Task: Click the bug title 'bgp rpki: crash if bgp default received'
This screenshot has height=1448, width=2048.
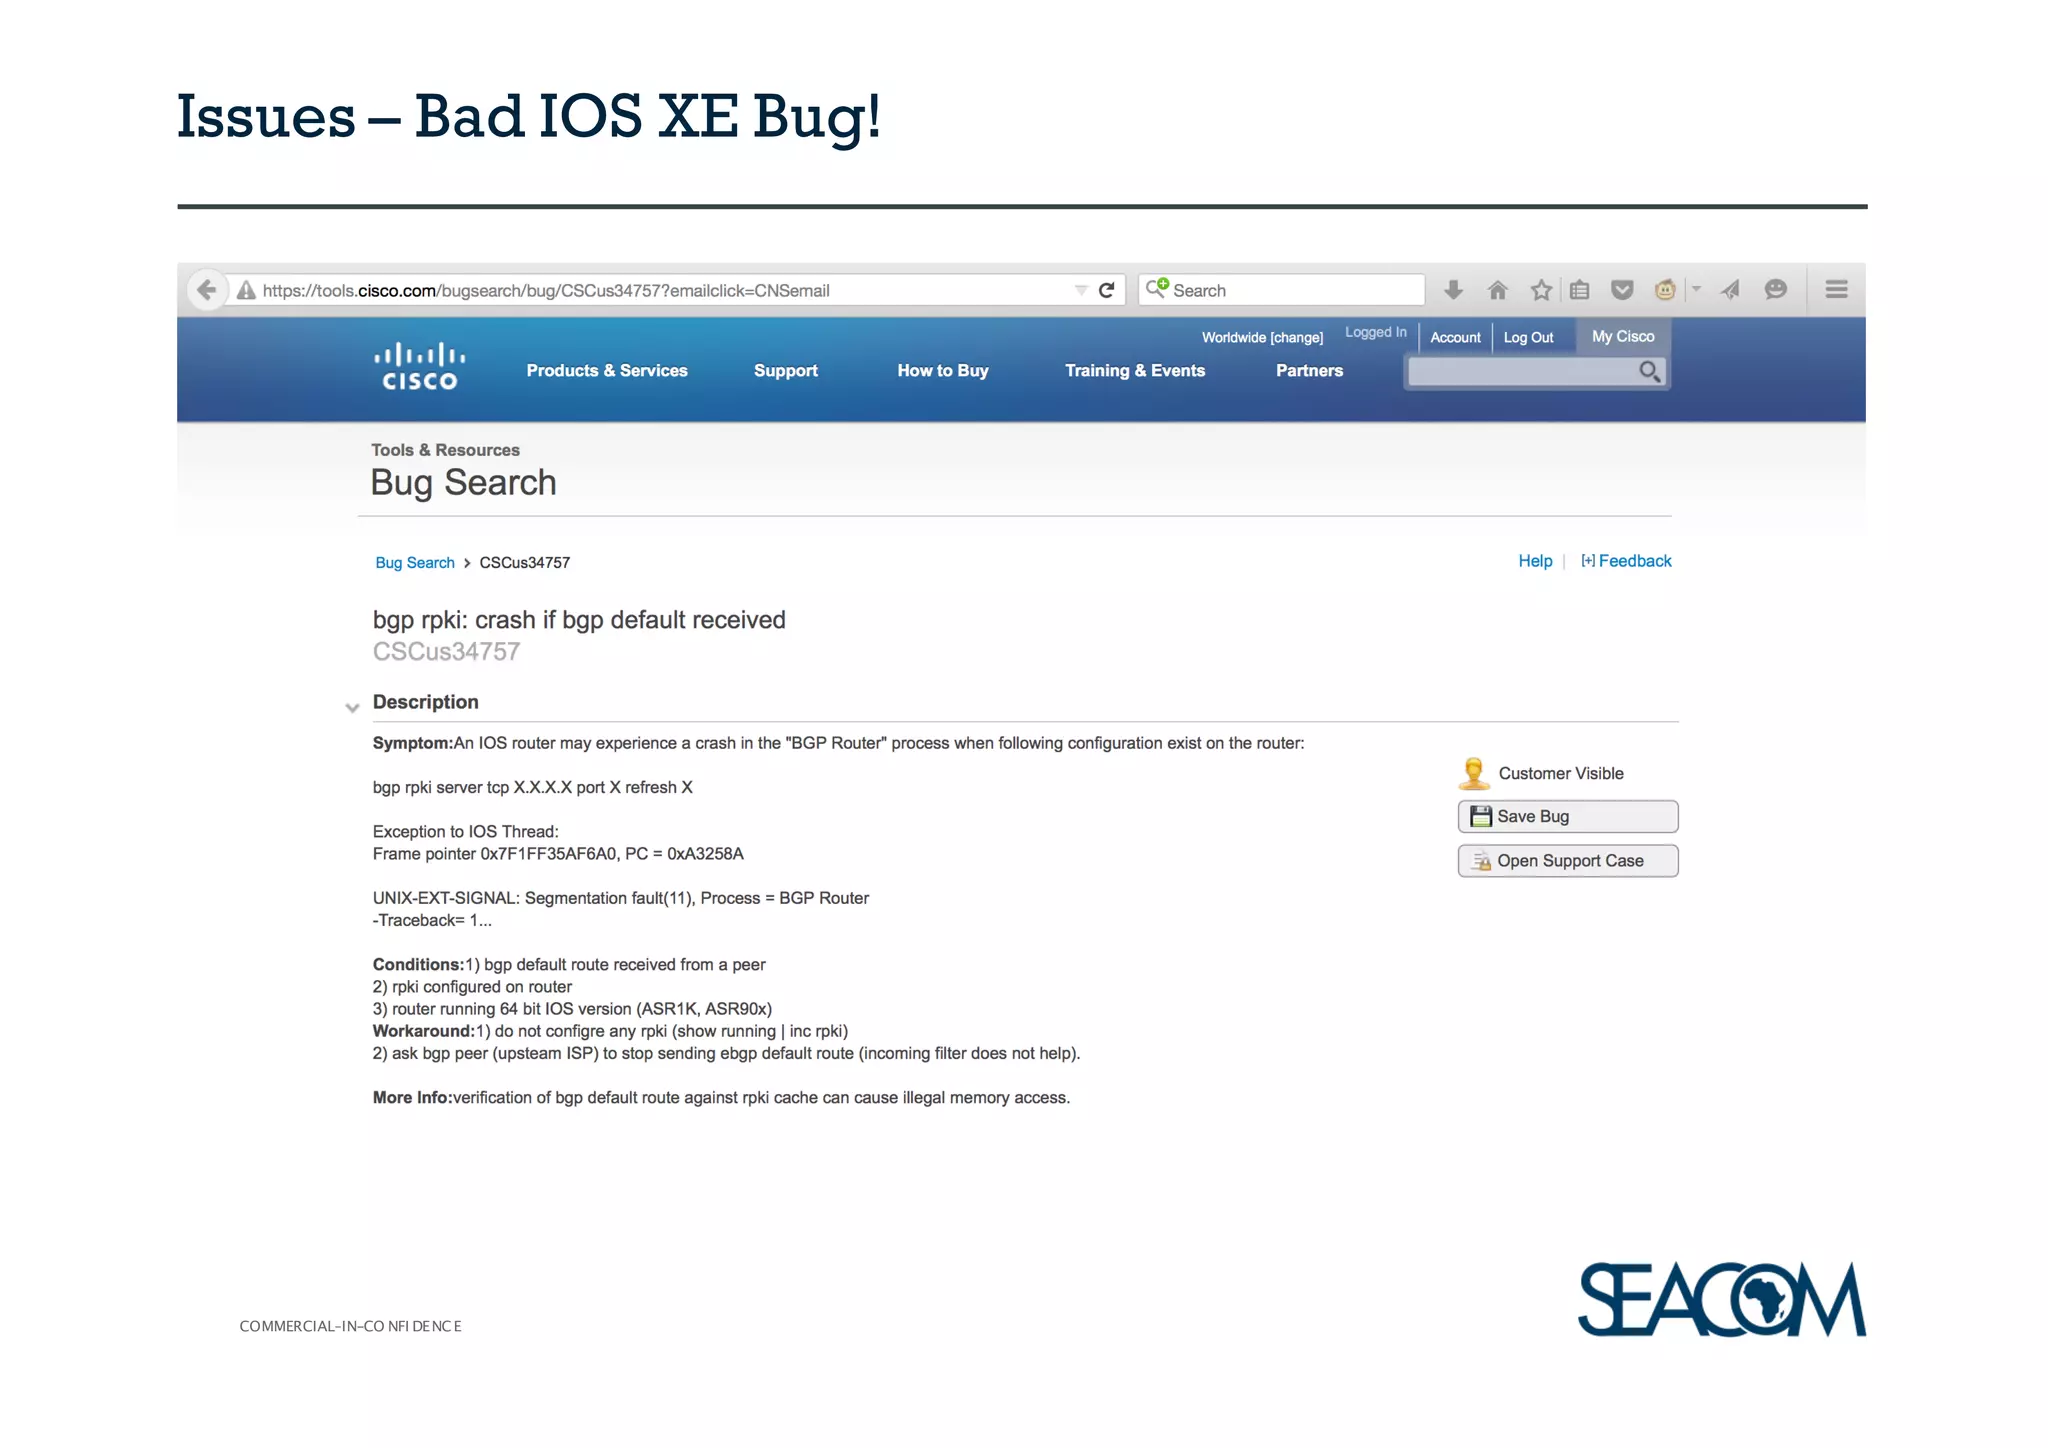Action: [579, 620]
